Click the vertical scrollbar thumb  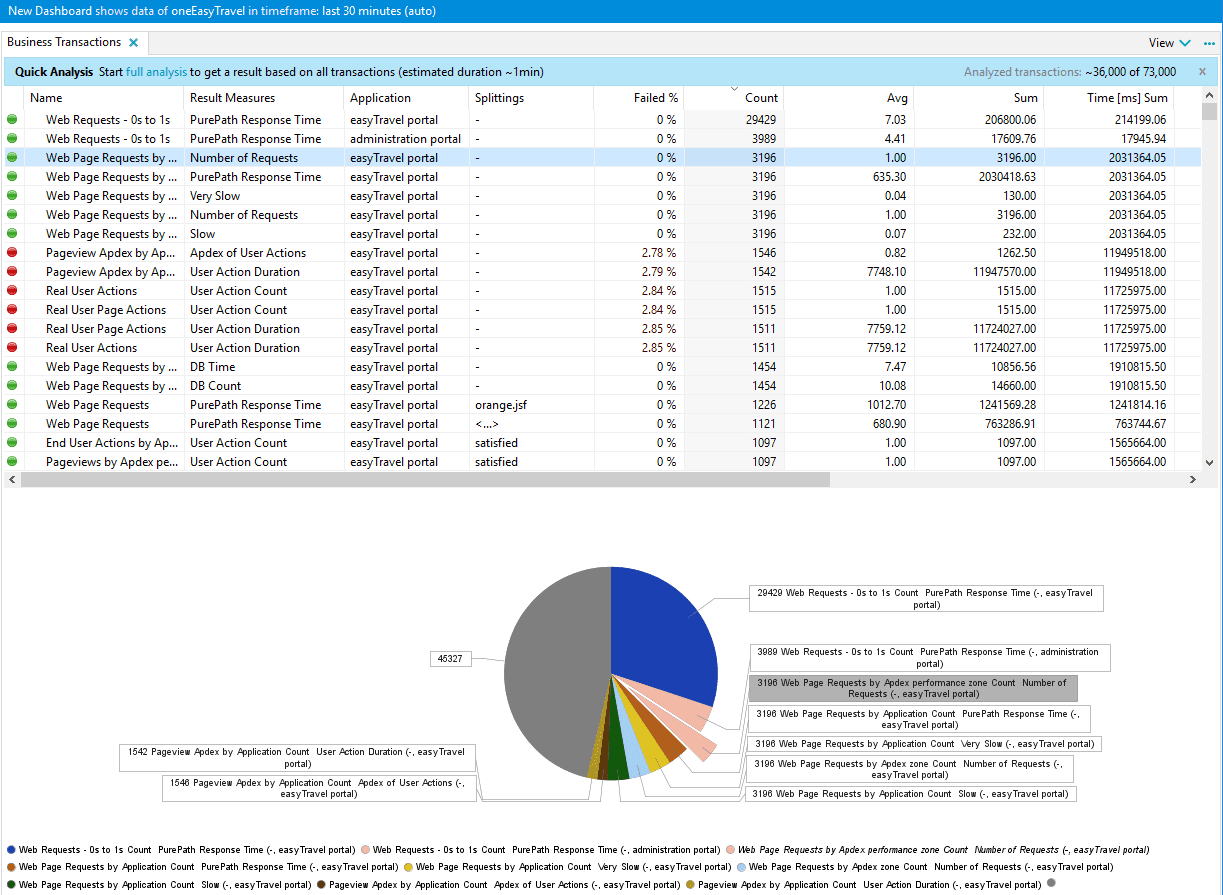[x=1209, y=111]
